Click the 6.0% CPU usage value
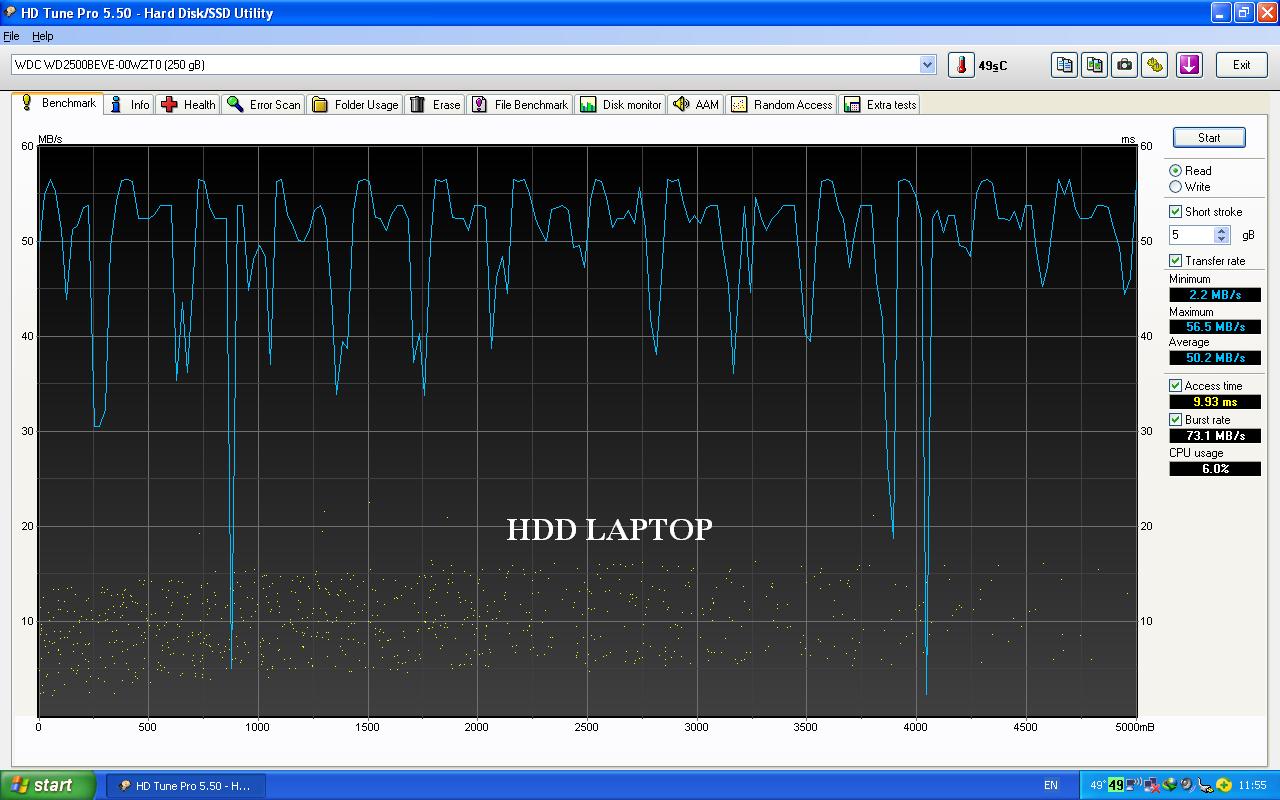Screen dimensions: 1280x800 tap(1215, 469)
